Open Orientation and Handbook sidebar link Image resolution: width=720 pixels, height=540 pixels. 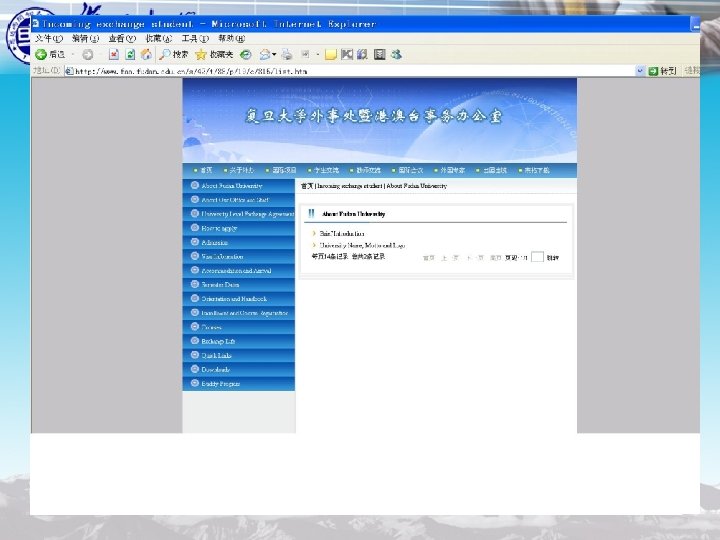(234, 299)
